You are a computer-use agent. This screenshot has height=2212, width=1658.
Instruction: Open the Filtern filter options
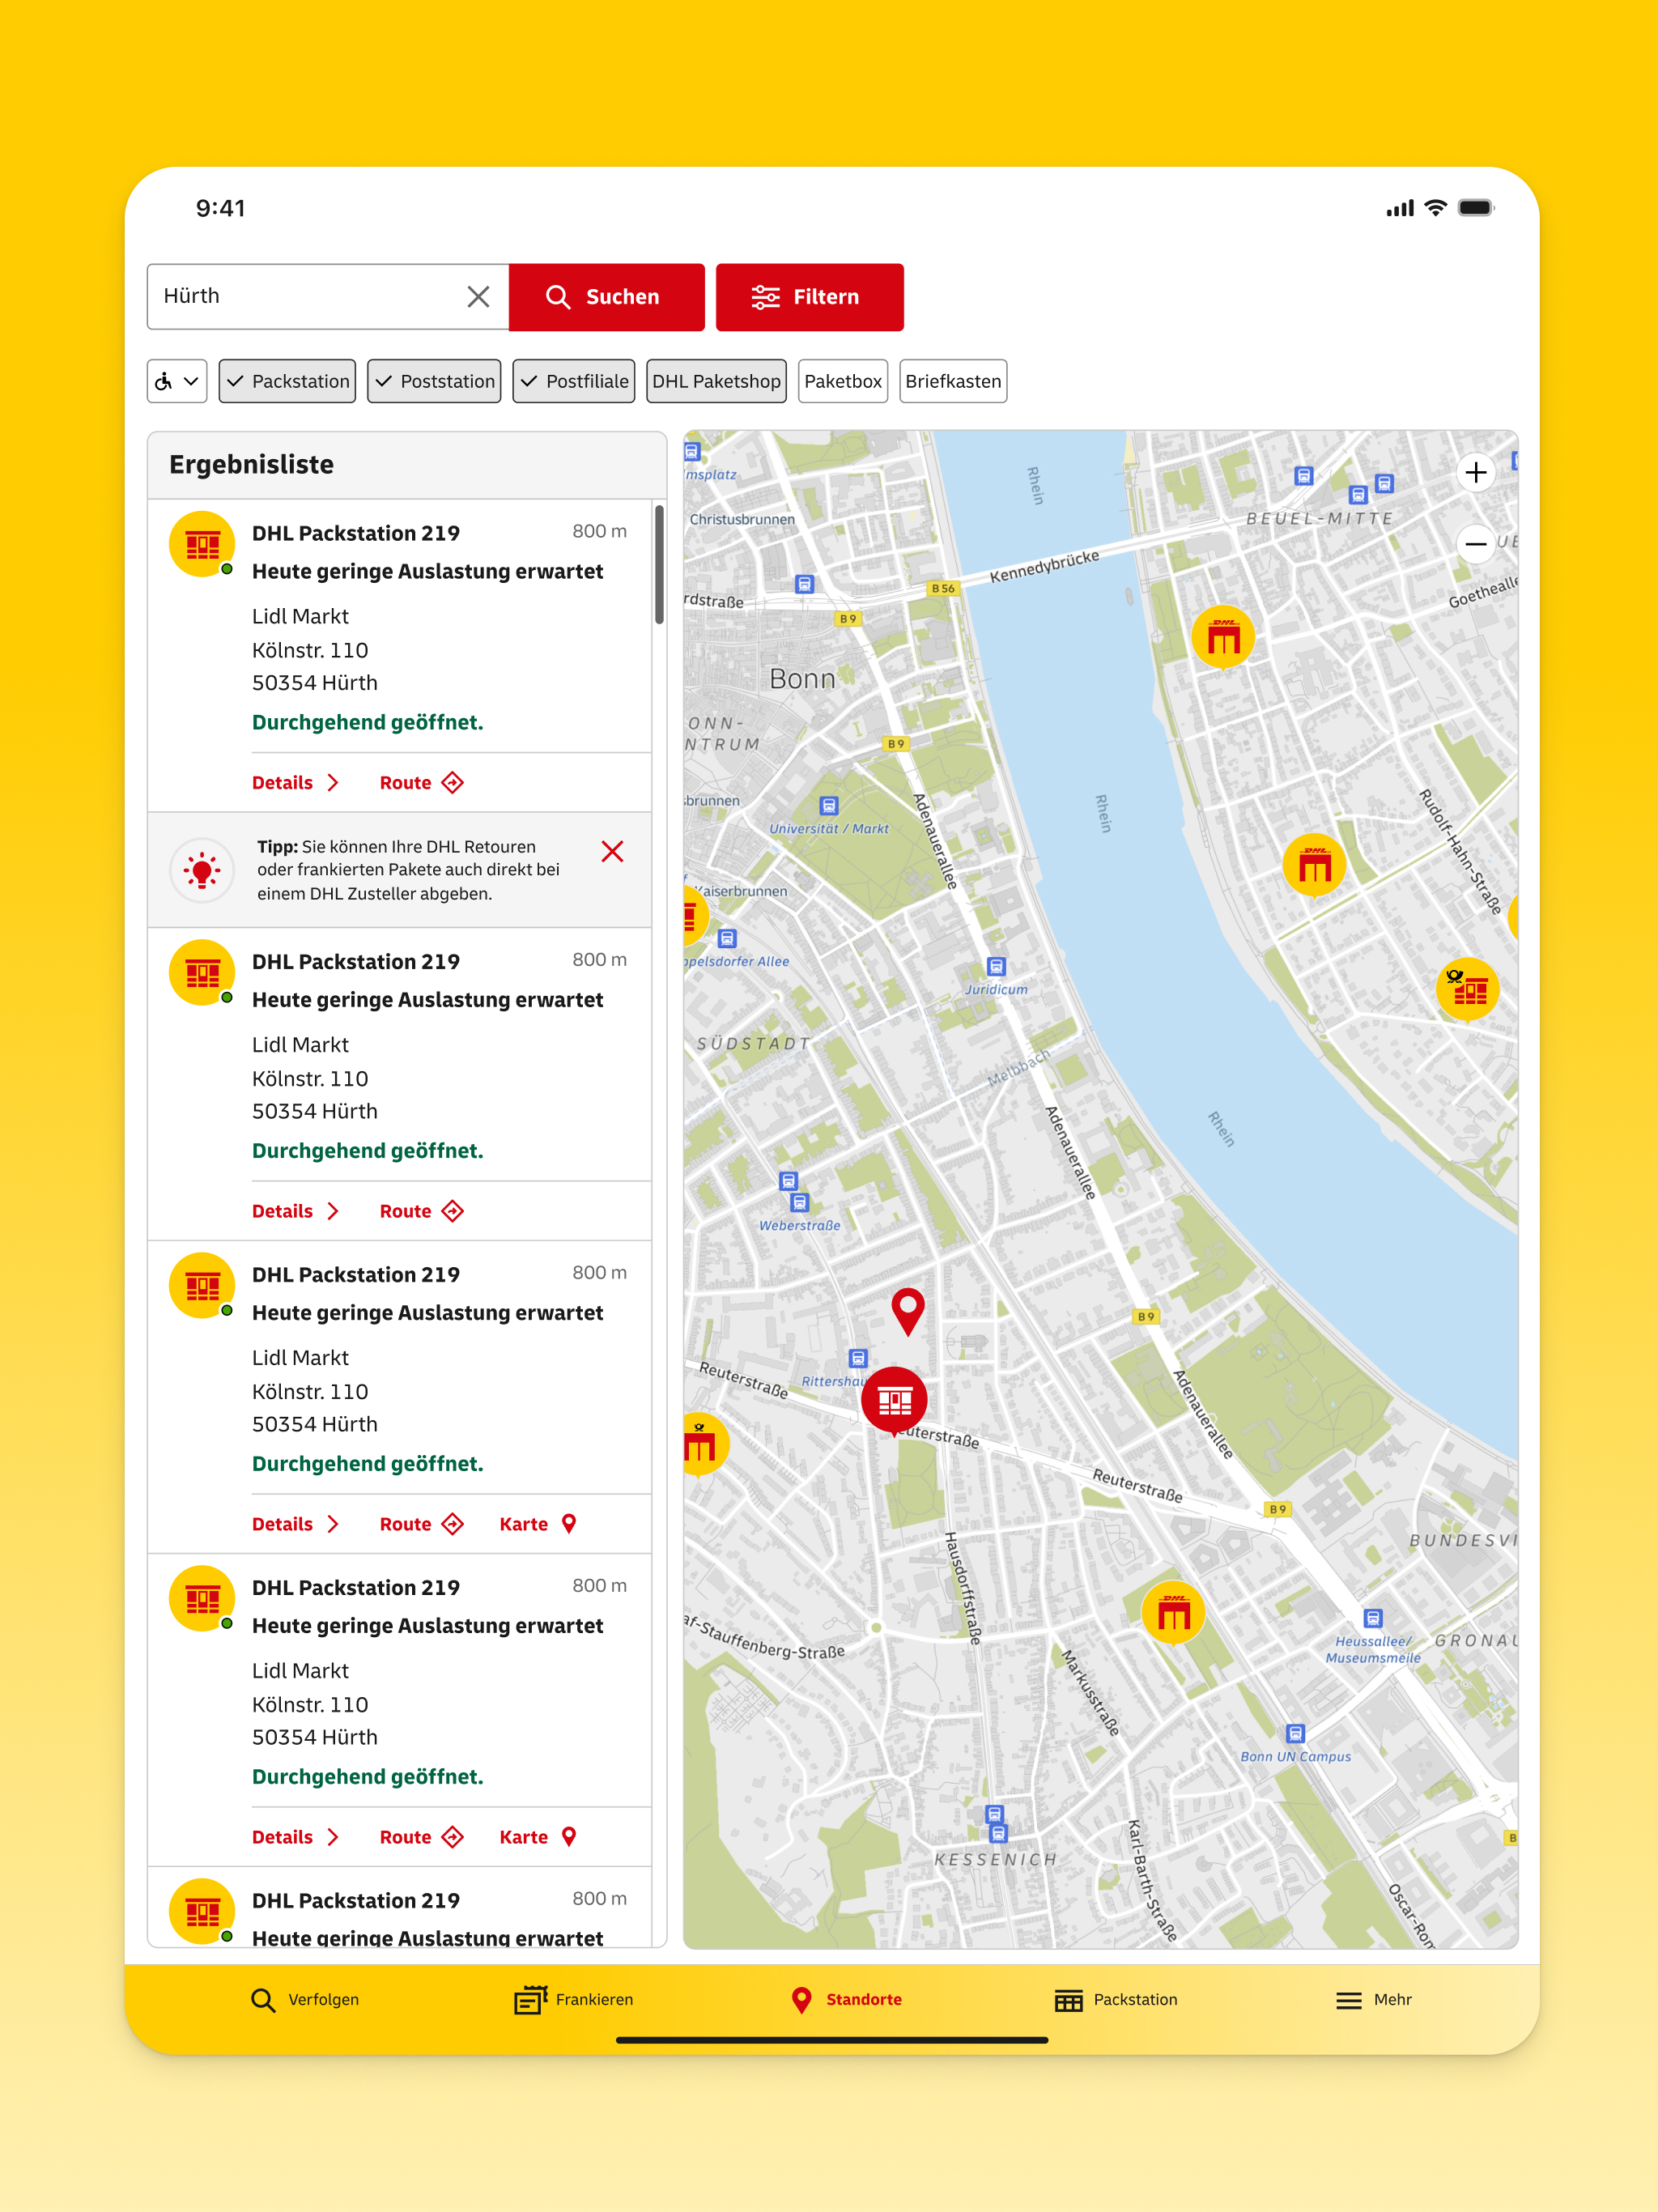[x=809, y=297]
